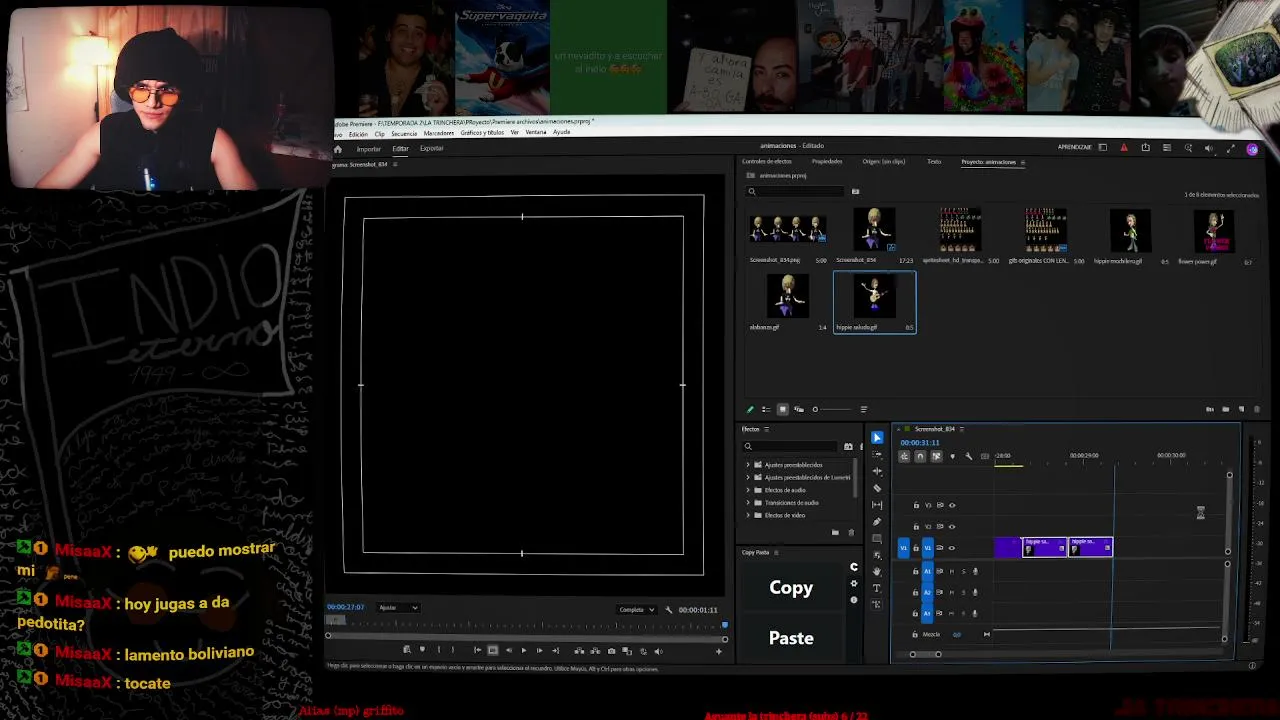The image size is (1280, 720).
Task: Step back one frame in Program monitor
Action: coord(508,651)
